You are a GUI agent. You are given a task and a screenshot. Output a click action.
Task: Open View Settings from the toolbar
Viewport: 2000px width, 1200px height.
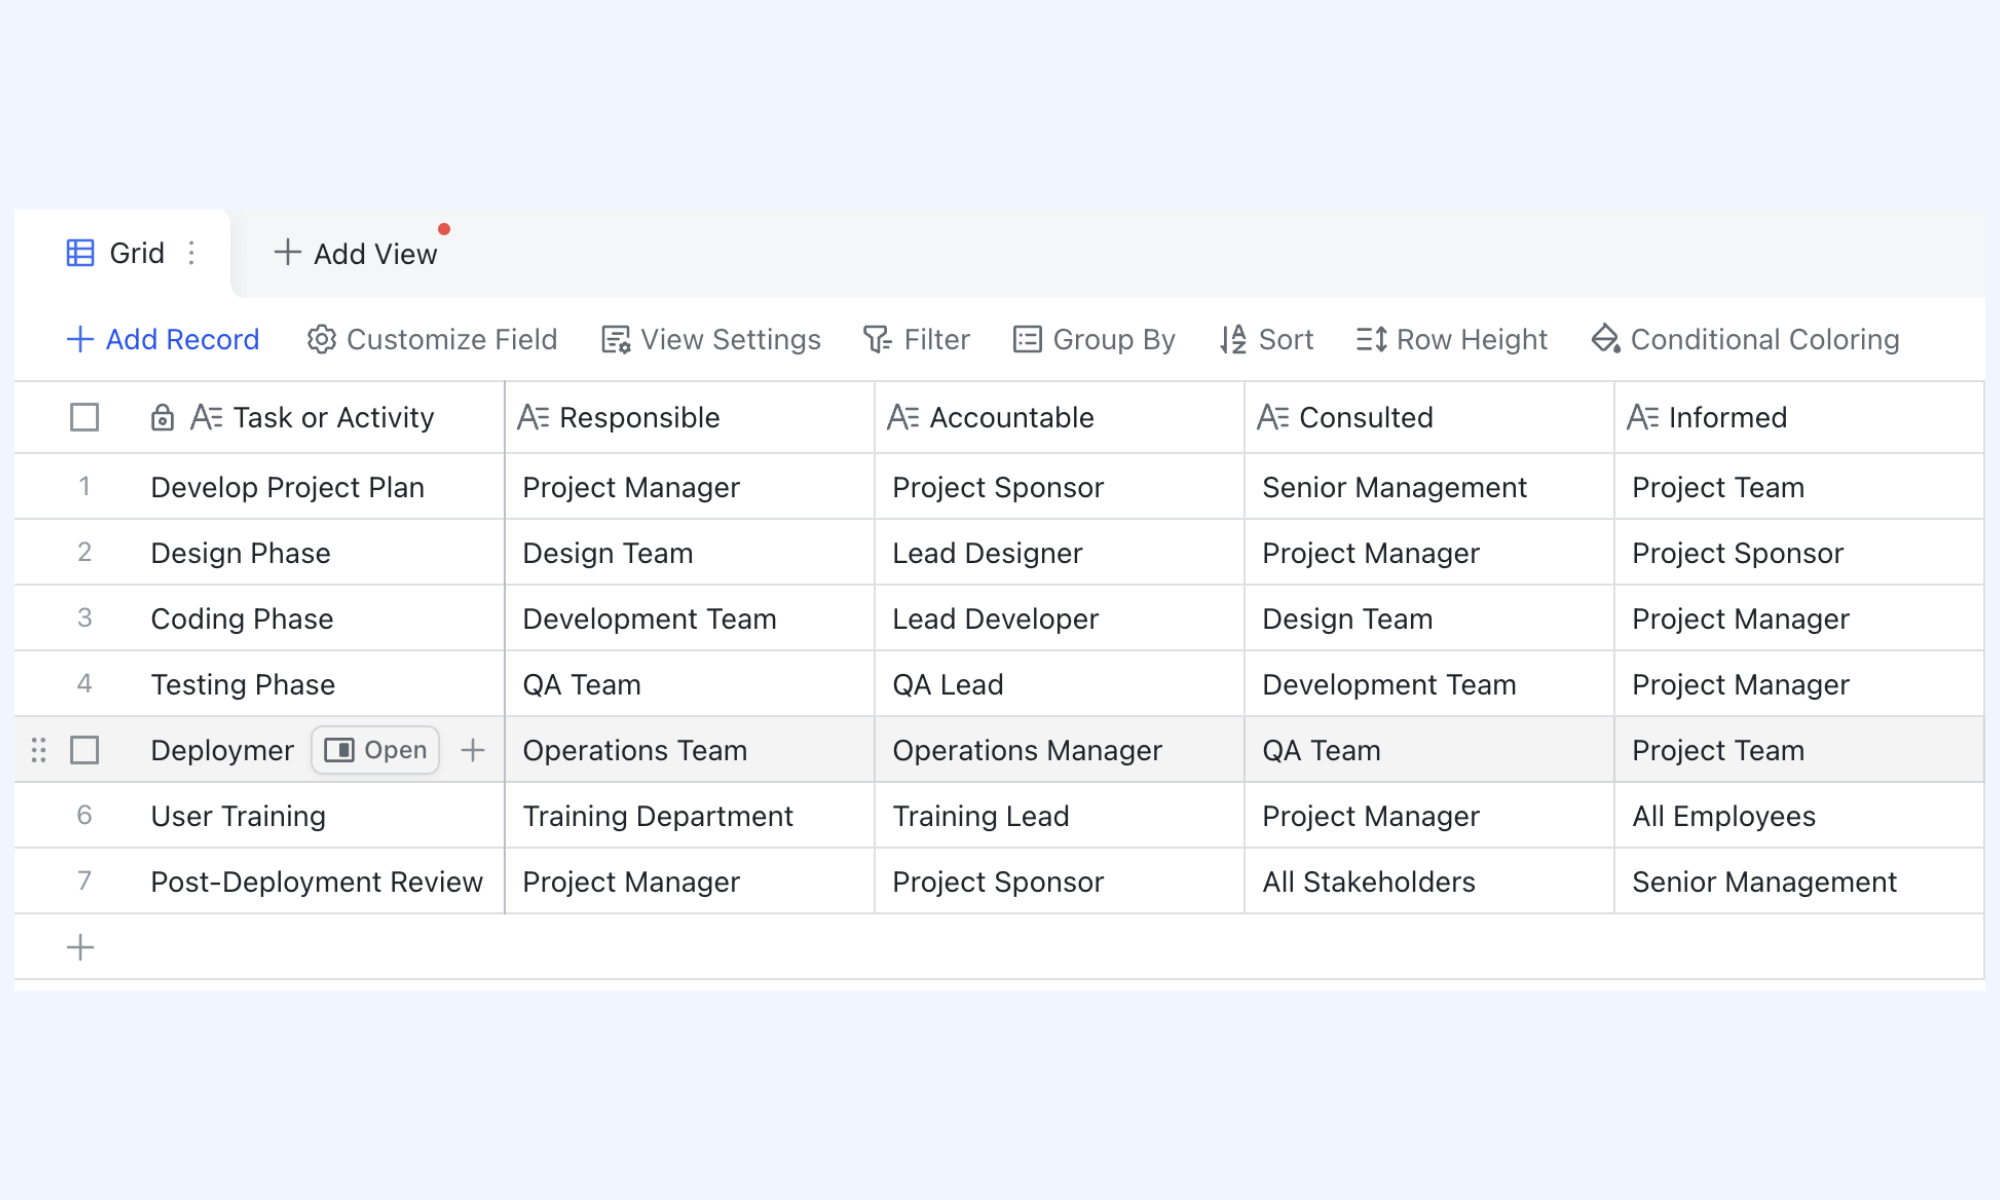pyautogui.click(x=711, y=340)
